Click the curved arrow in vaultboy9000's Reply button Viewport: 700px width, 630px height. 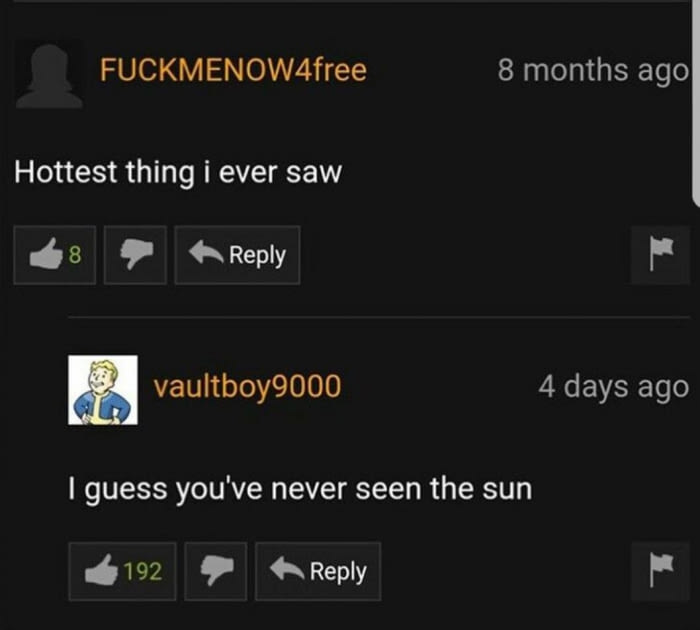(x=287, y=570)
